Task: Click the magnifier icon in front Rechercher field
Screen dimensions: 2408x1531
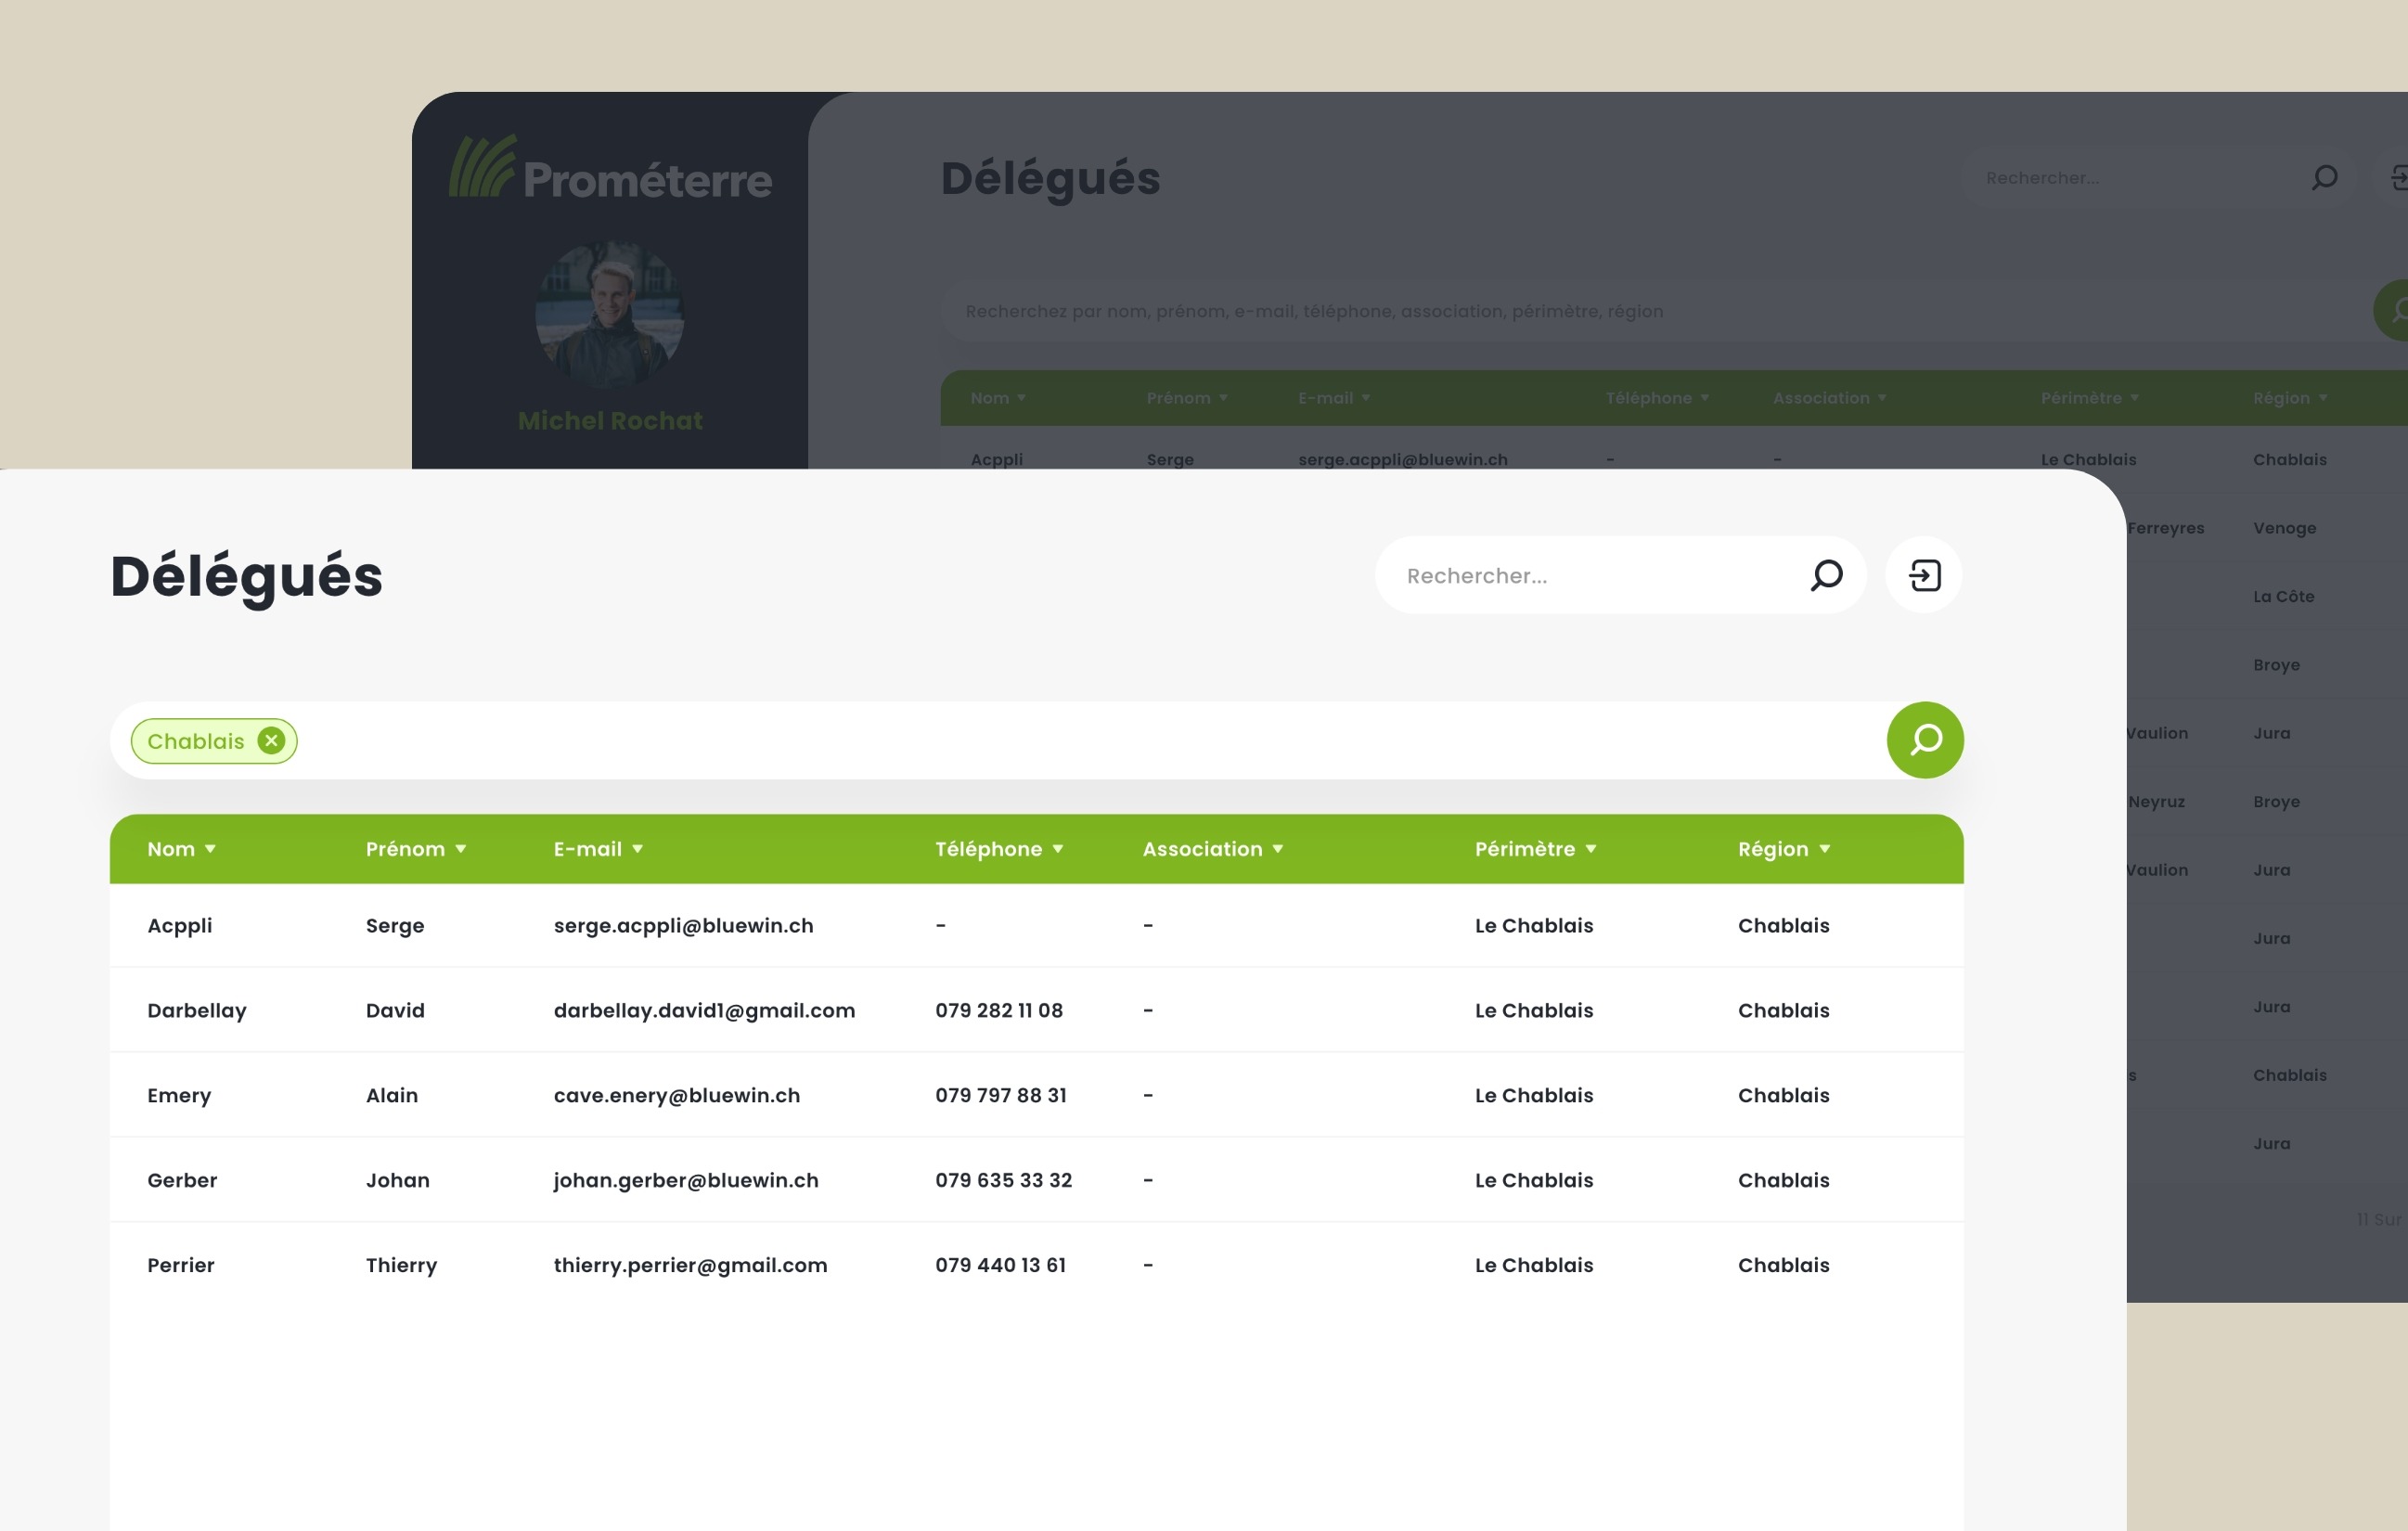Action: (x=1826, y=575)
